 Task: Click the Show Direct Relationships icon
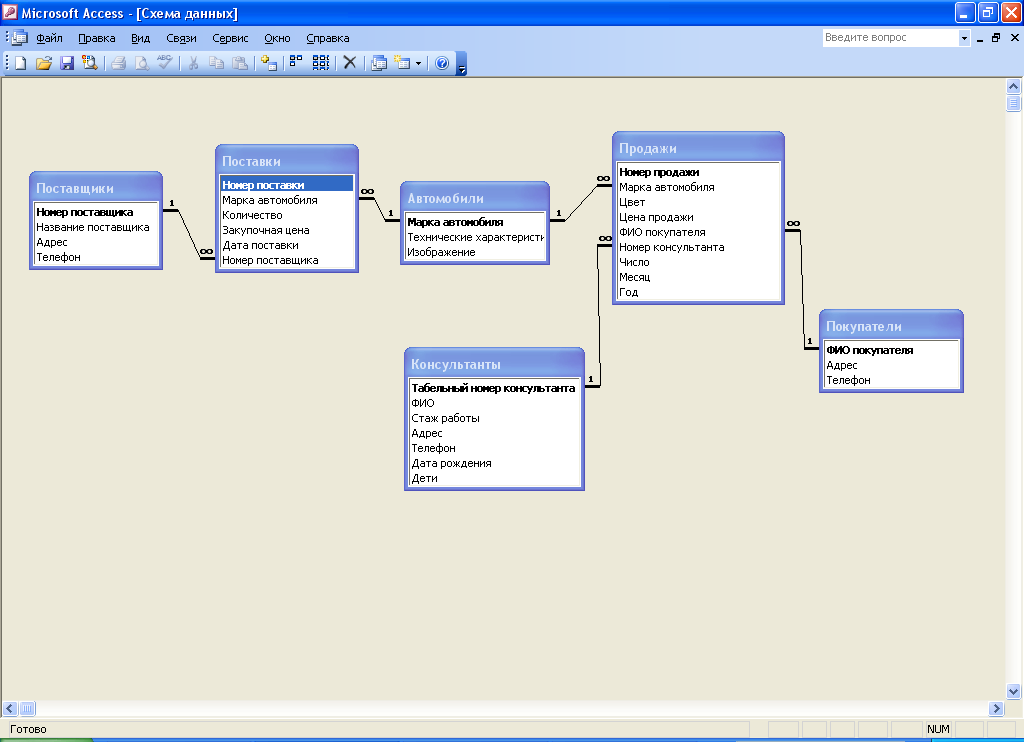tap(296, 63)
